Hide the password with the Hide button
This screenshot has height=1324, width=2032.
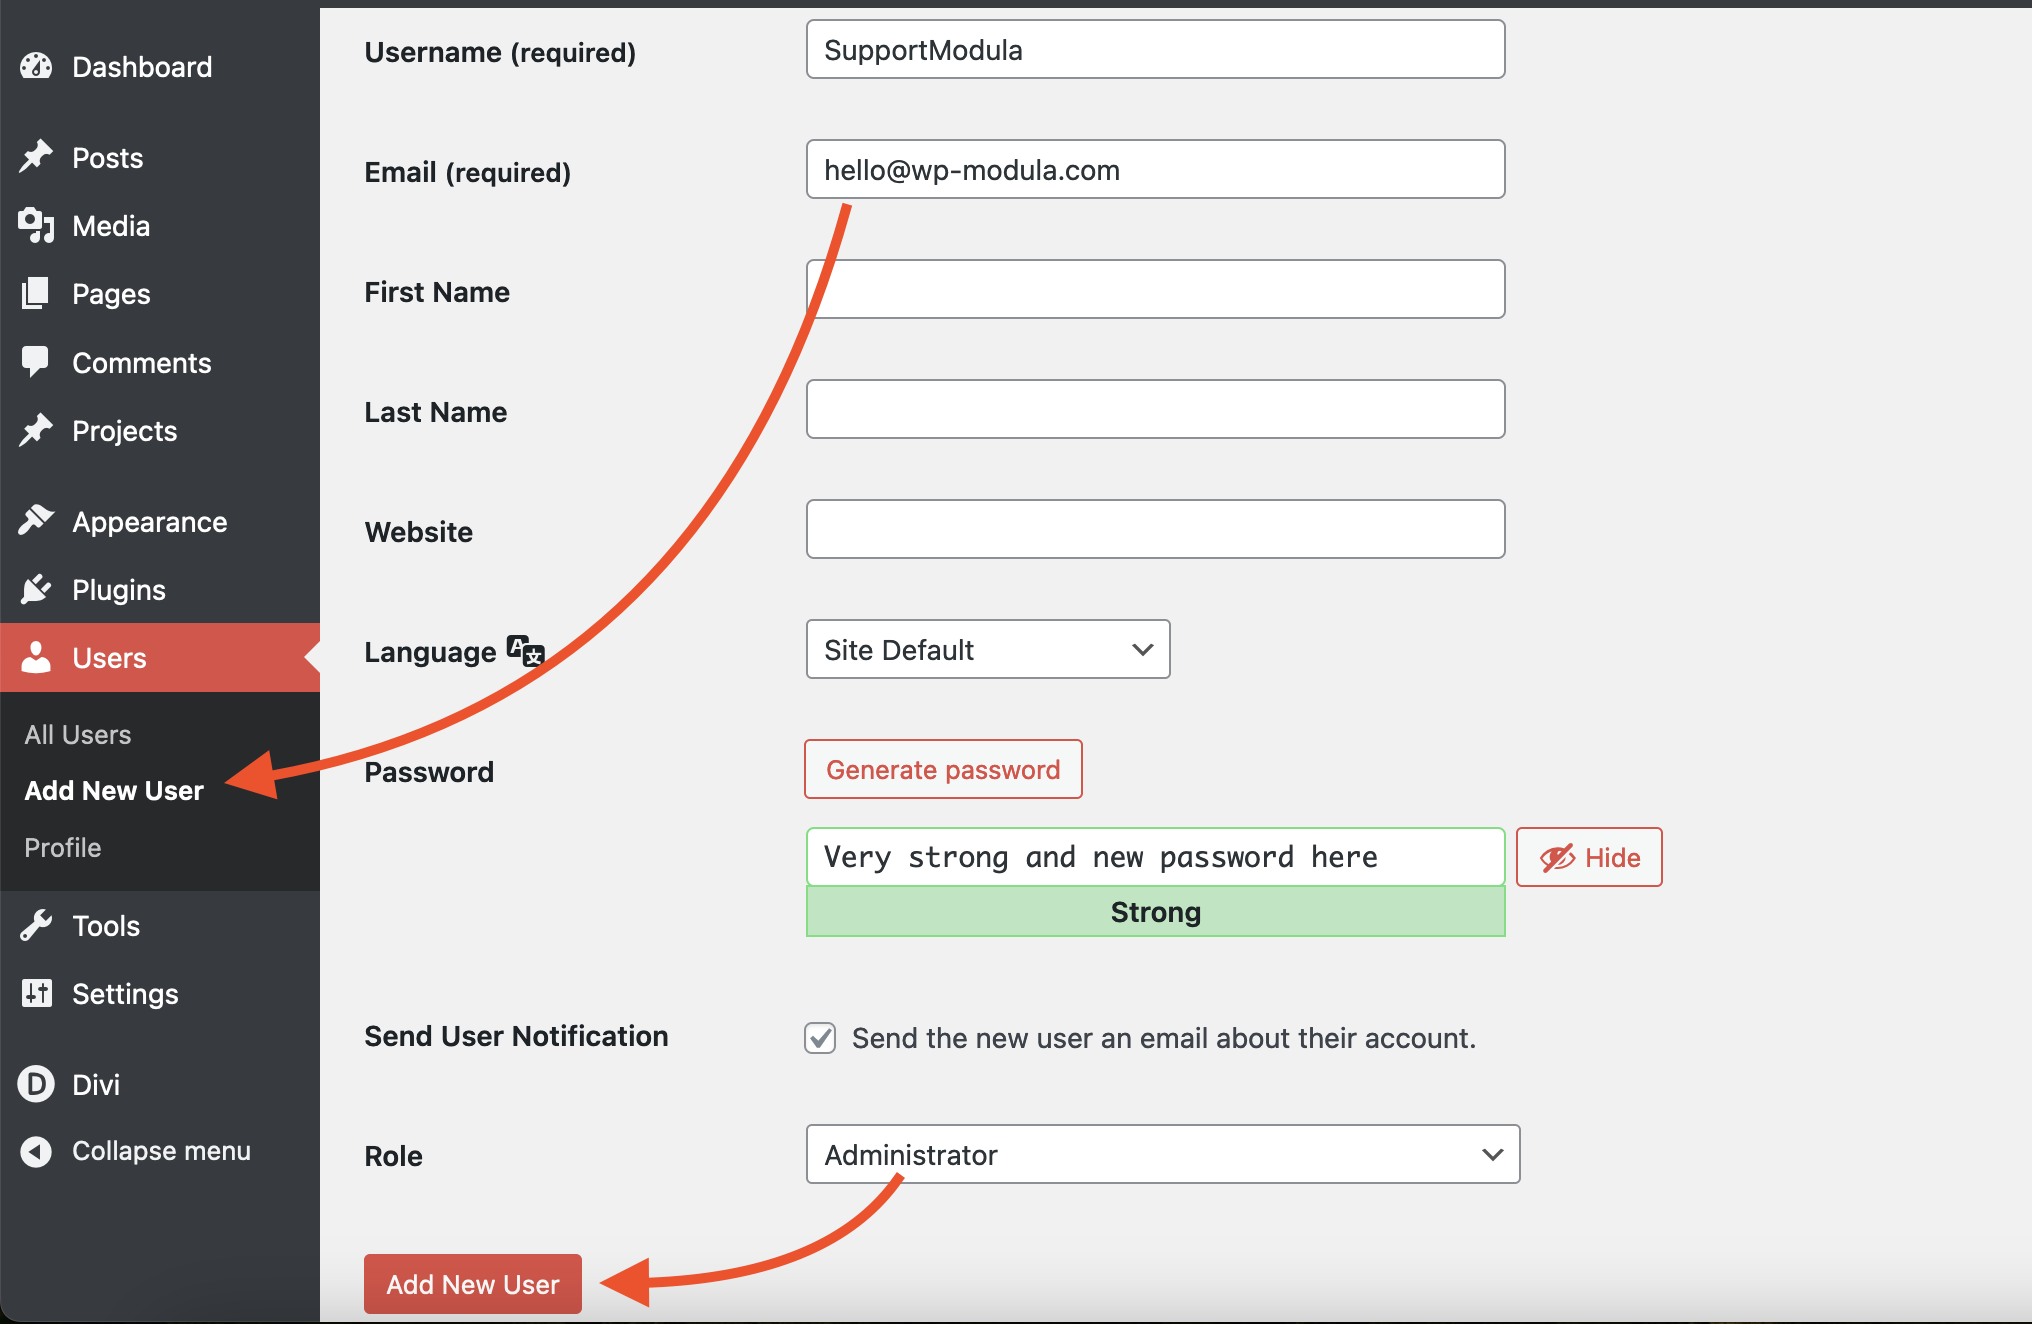pyautogui.click(x=1589, y=857)
